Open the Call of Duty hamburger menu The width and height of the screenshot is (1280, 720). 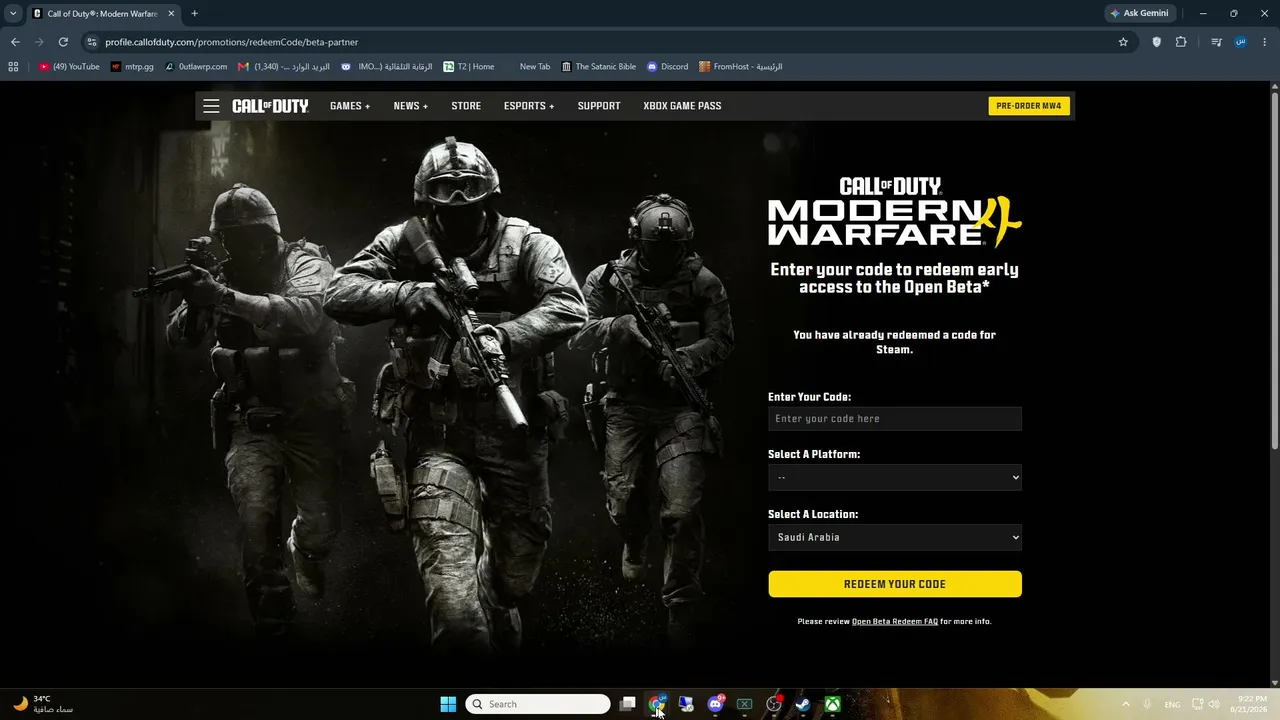[211, 106]
